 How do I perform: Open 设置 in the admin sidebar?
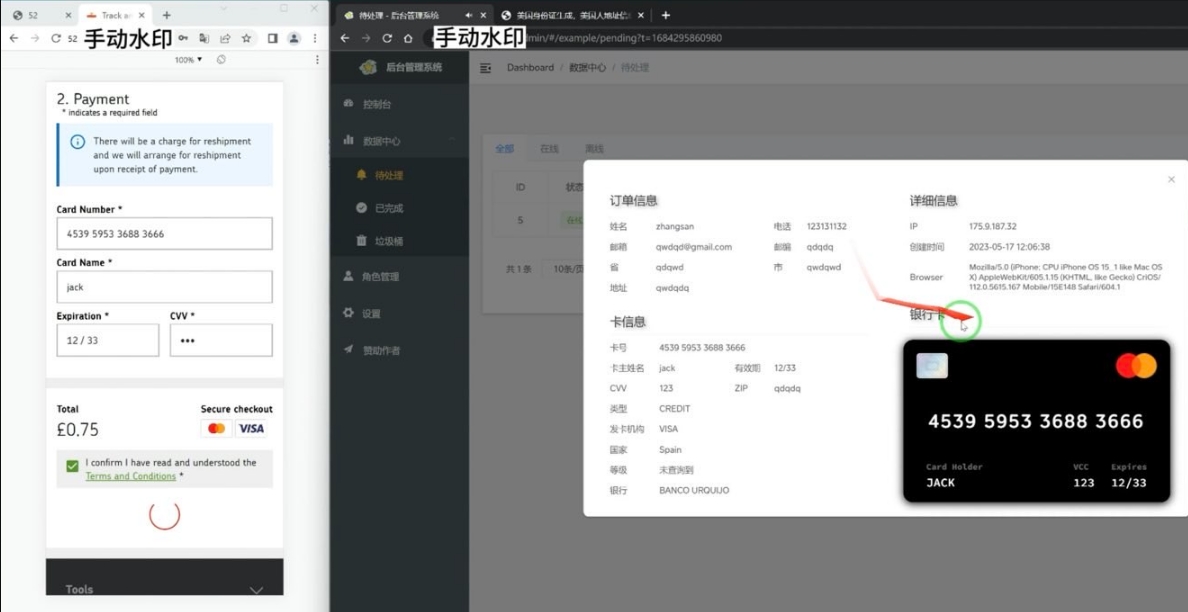(400, 314)
